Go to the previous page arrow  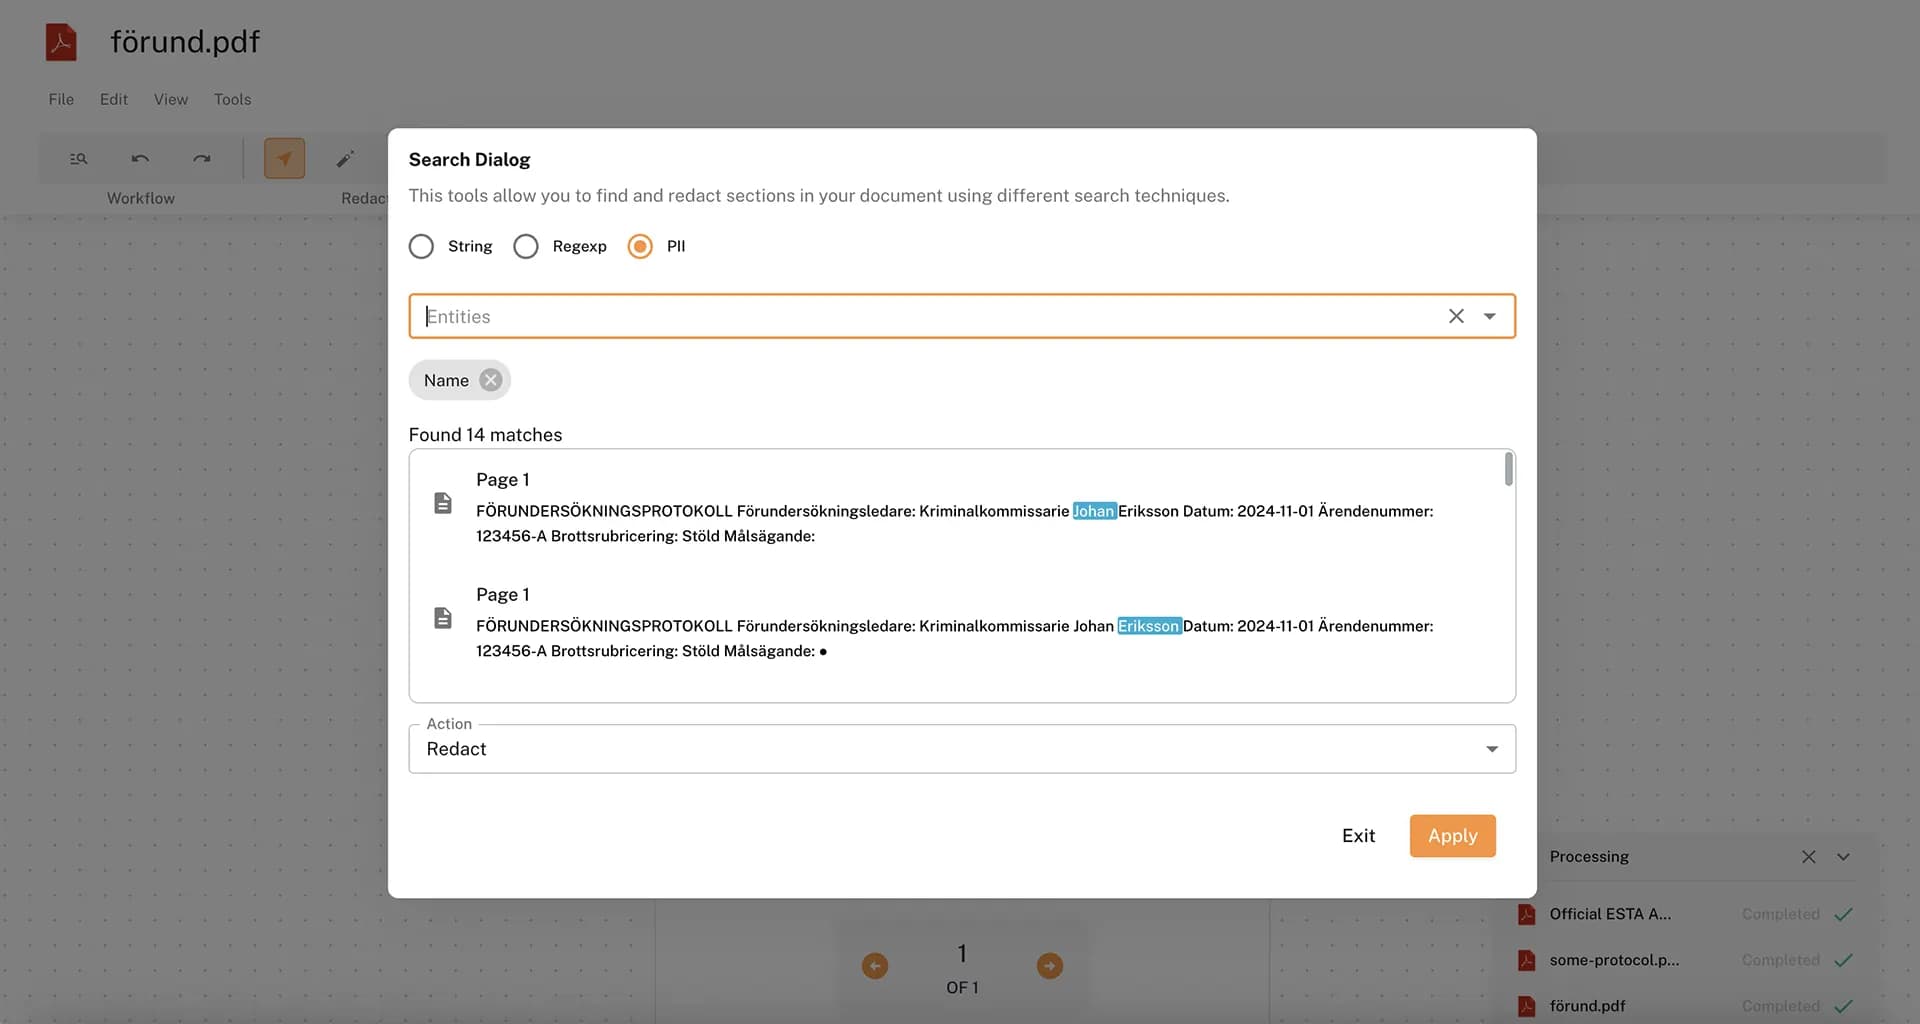[875, 966]
